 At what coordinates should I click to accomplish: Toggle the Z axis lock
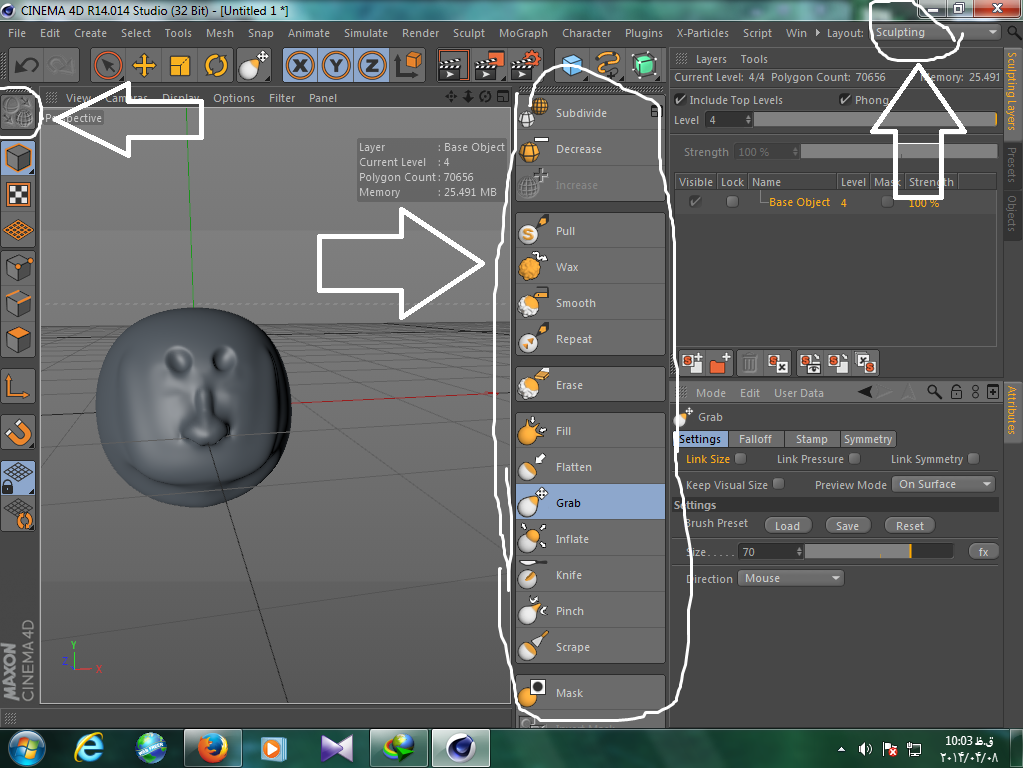tap(372, 65)
